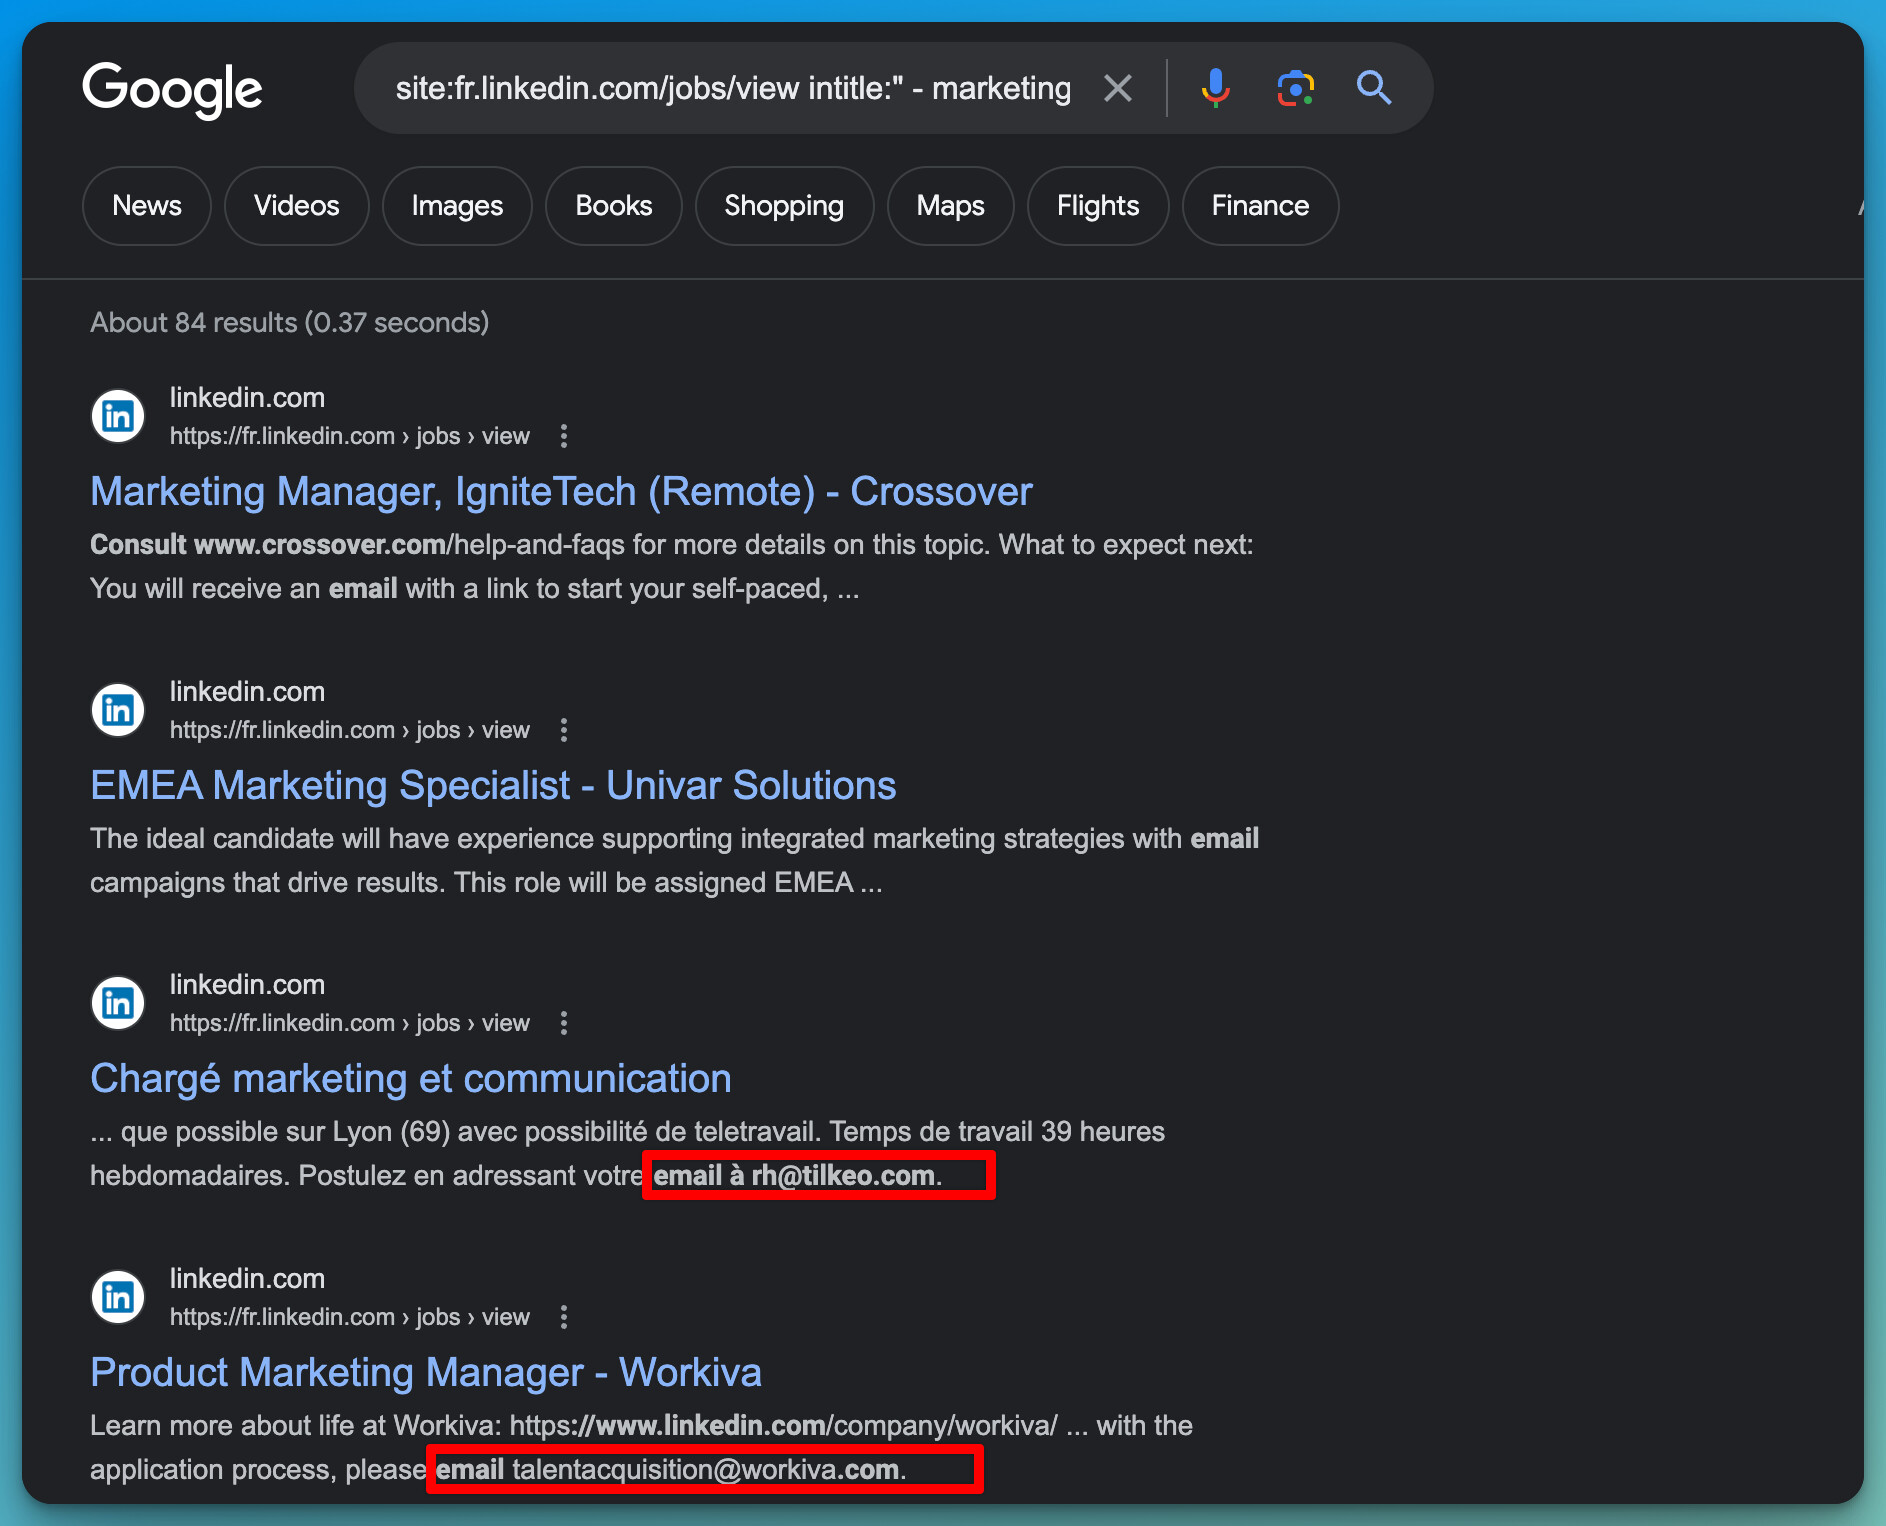
Task: Switch to the Finance tab
Action: (x=1260, y=206)
